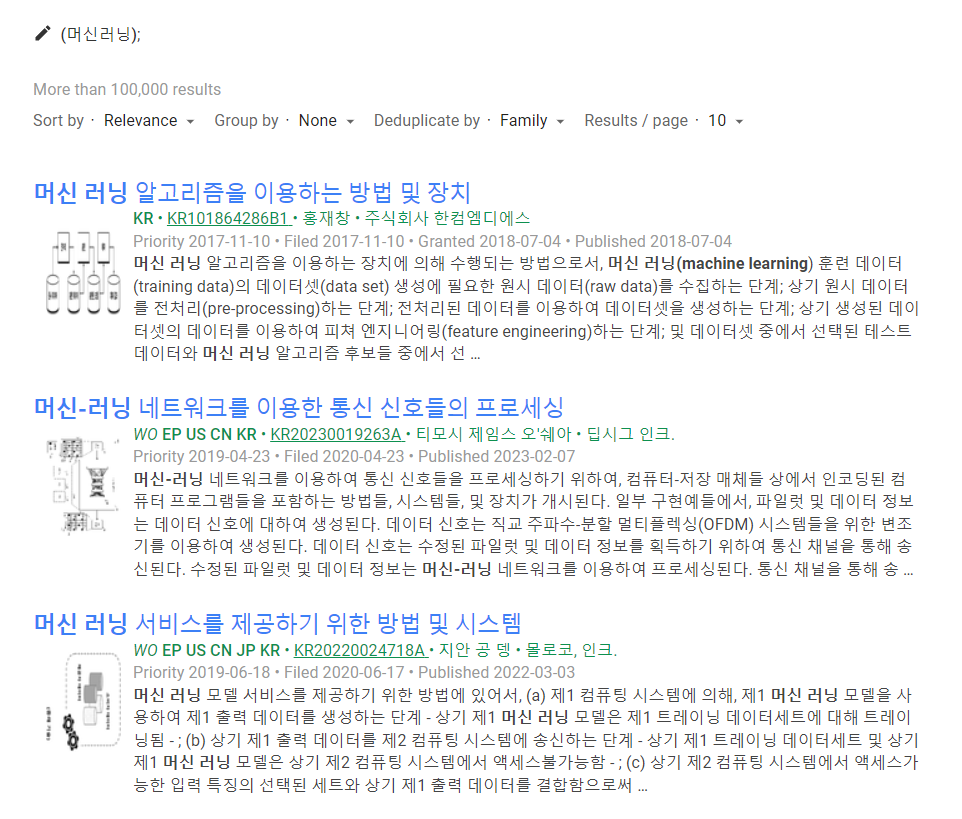Click inventor name 티모시 제임스 오'쉐아
Screen dimensions: 962x819
[x=494, y=434]
